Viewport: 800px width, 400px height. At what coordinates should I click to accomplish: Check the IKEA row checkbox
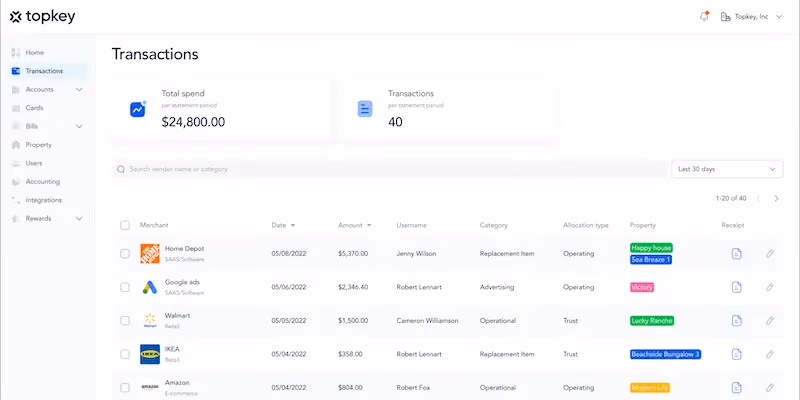tap(125, 354)
